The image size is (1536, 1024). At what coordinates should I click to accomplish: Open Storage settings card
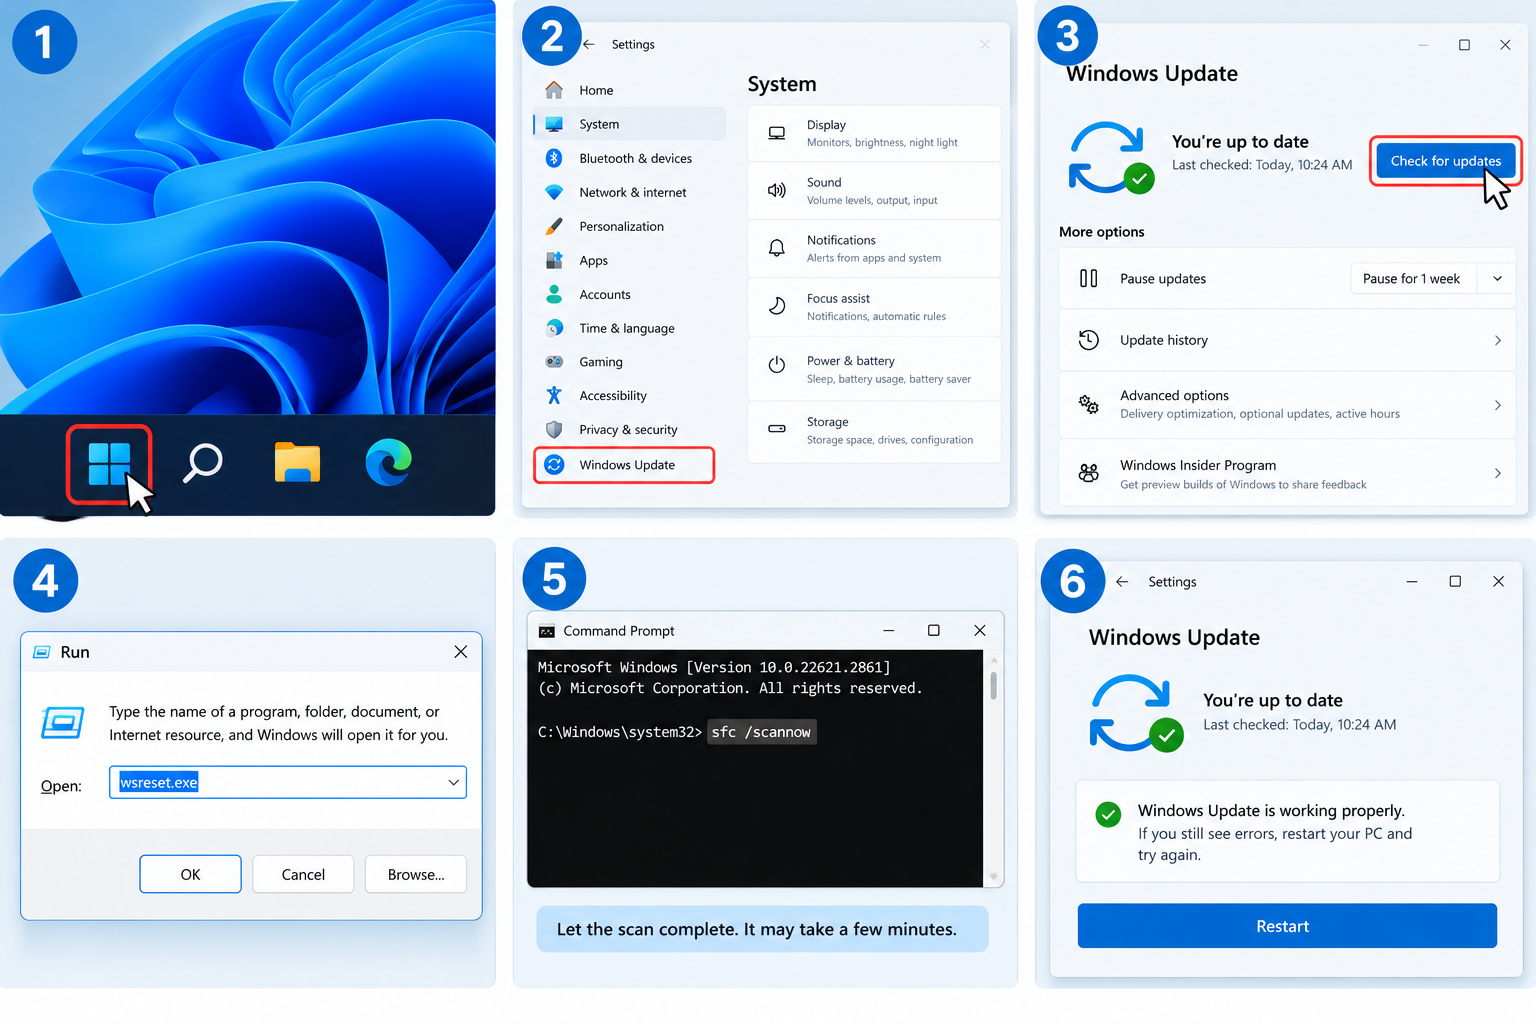(874, 431)
